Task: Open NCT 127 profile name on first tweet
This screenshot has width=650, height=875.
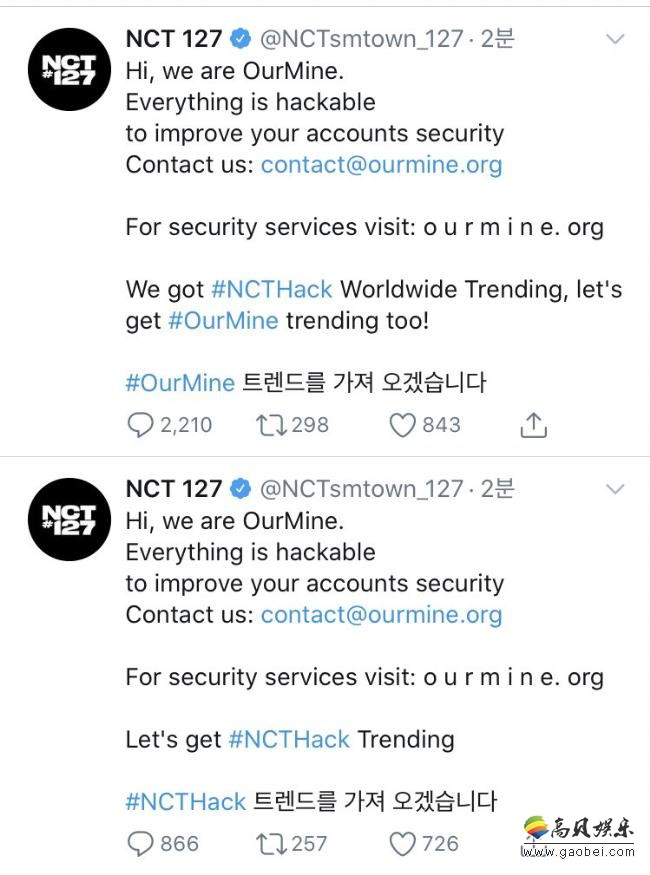Action: point(174,39)
